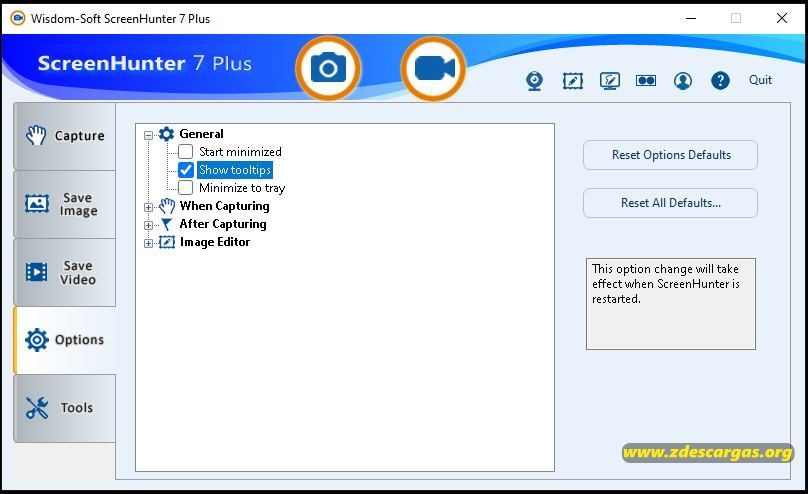Expand the Image Editor node
The height and width of the screenshot is (494, 808).
pos(148,243)
